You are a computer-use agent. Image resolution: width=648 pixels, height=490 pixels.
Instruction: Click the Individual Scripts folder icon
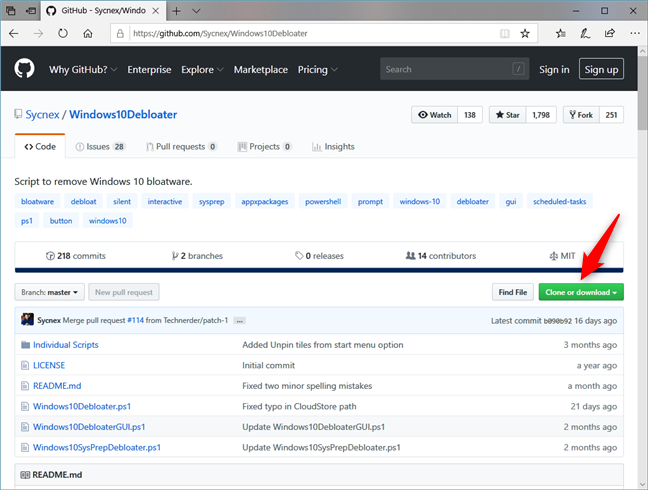coord(25,345)
